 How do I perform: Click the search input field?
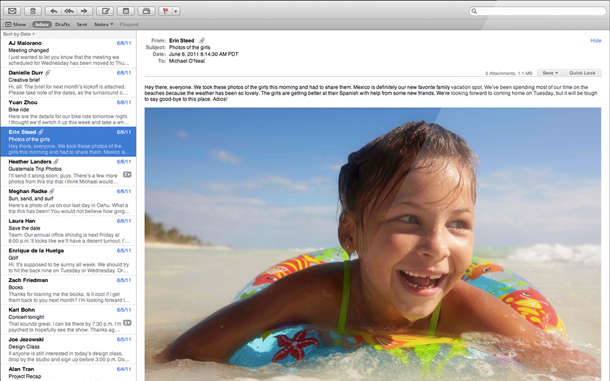pos(538,11)
